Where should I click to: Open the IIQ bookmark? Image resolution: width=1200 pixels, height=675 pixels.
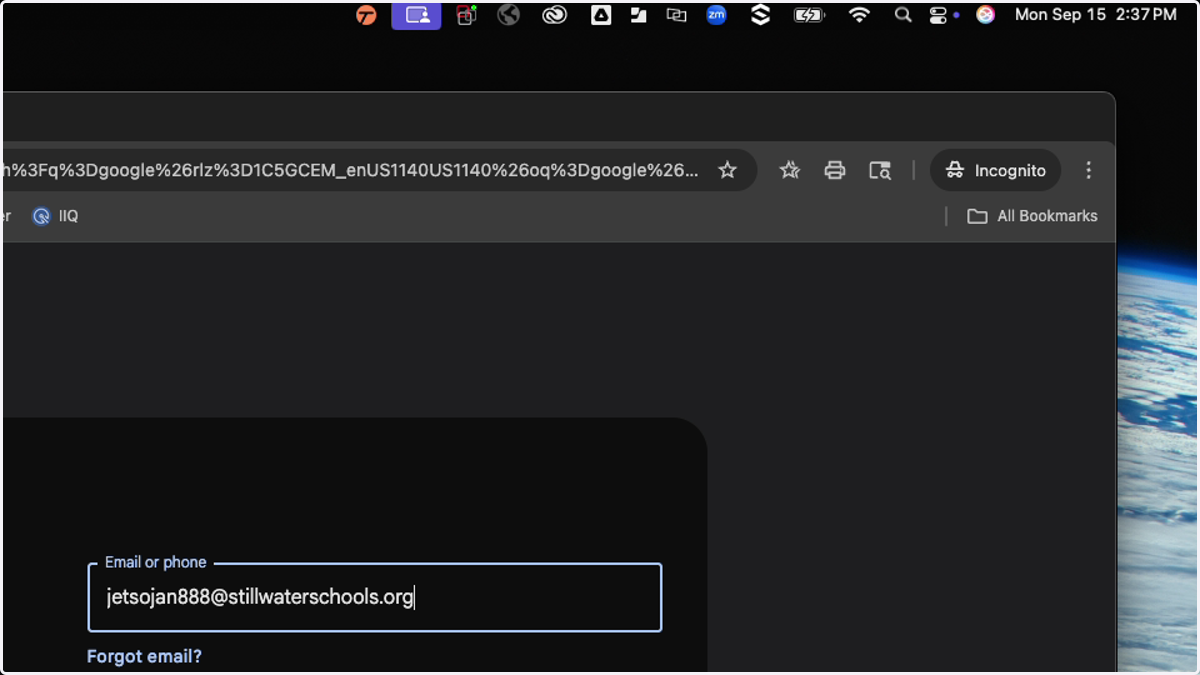(x=55, y=216)
